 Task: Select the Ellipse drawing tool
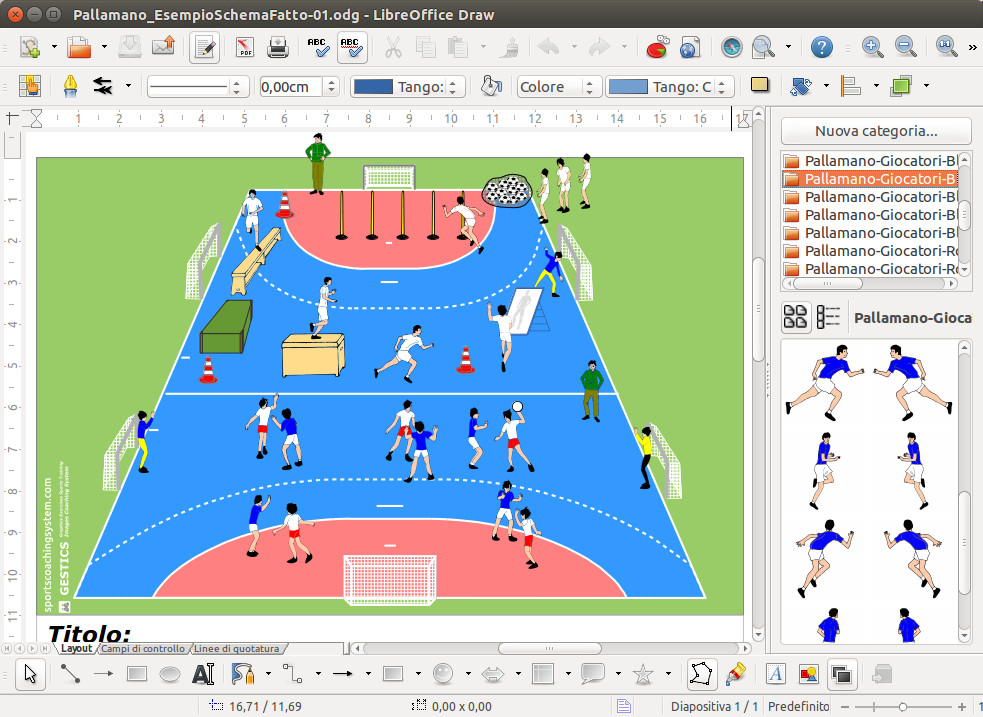click(x=170, y=674)
